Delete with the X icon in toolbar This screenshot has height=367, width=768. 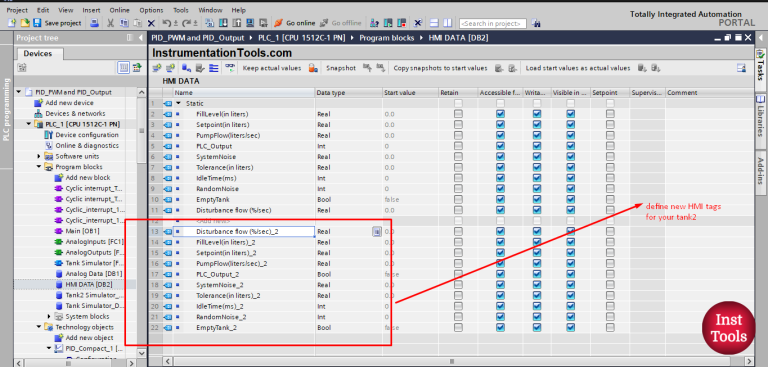pos(151,23)
